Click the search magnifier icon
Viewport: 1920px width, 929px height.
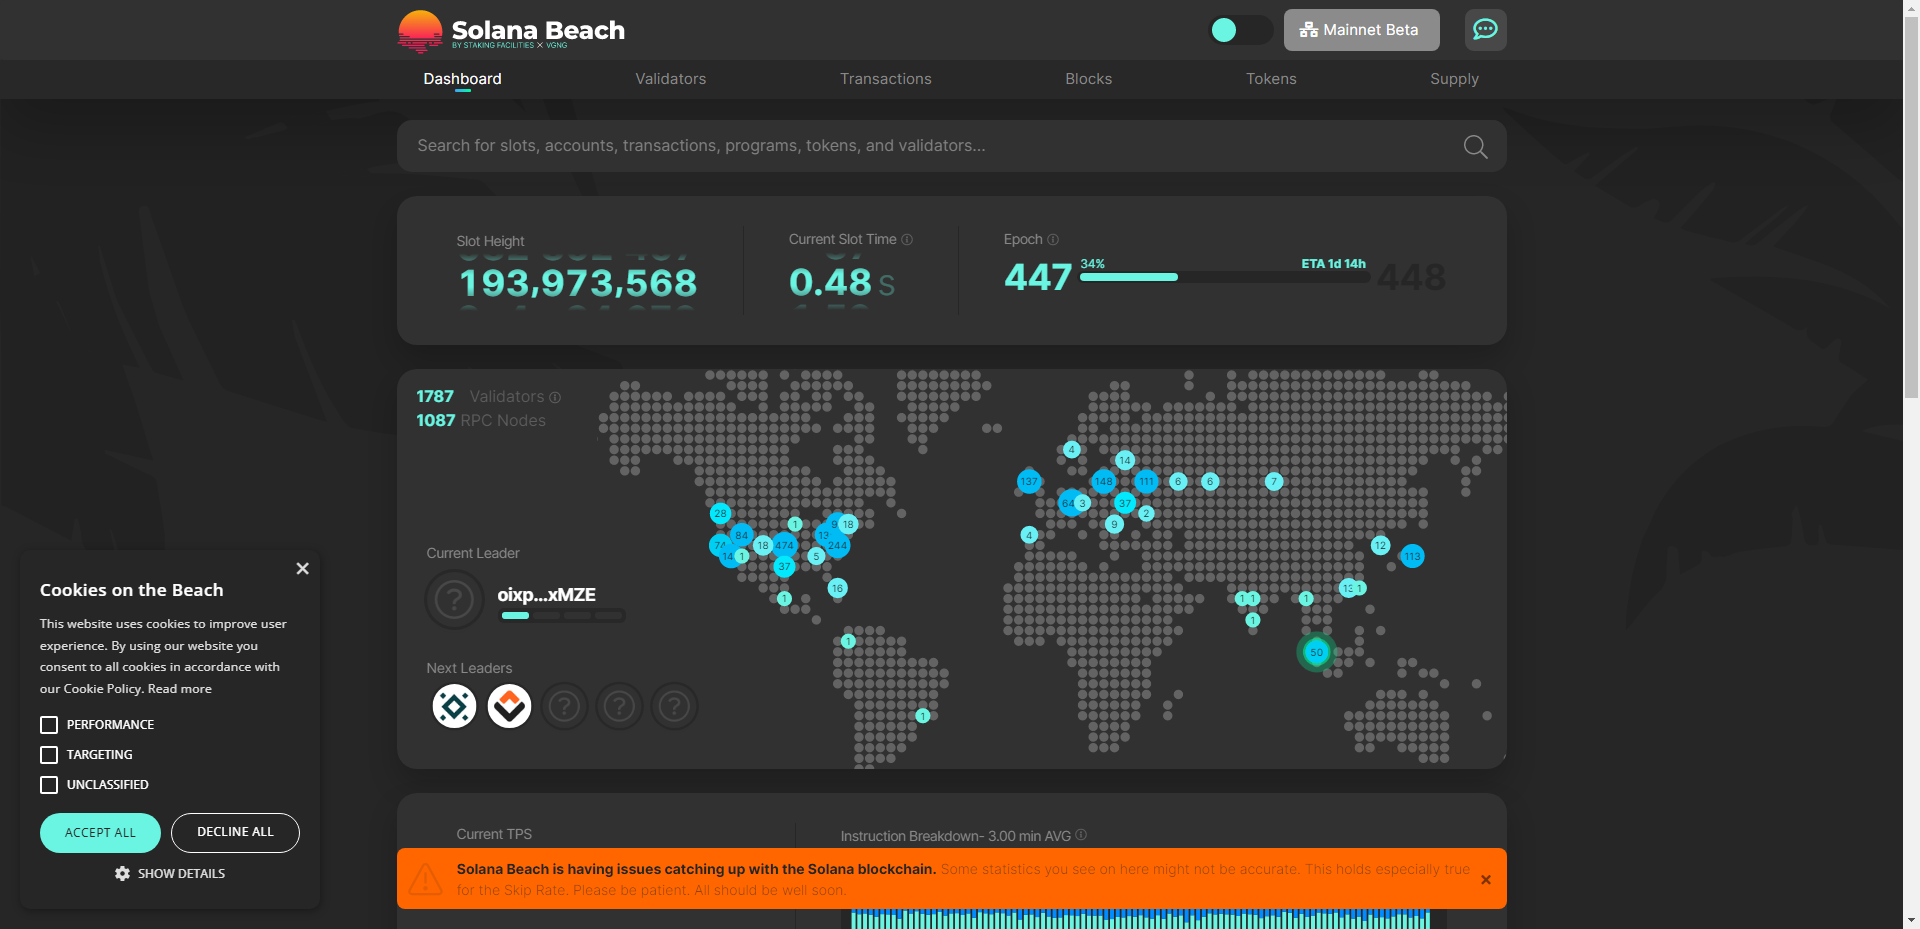1475,147
